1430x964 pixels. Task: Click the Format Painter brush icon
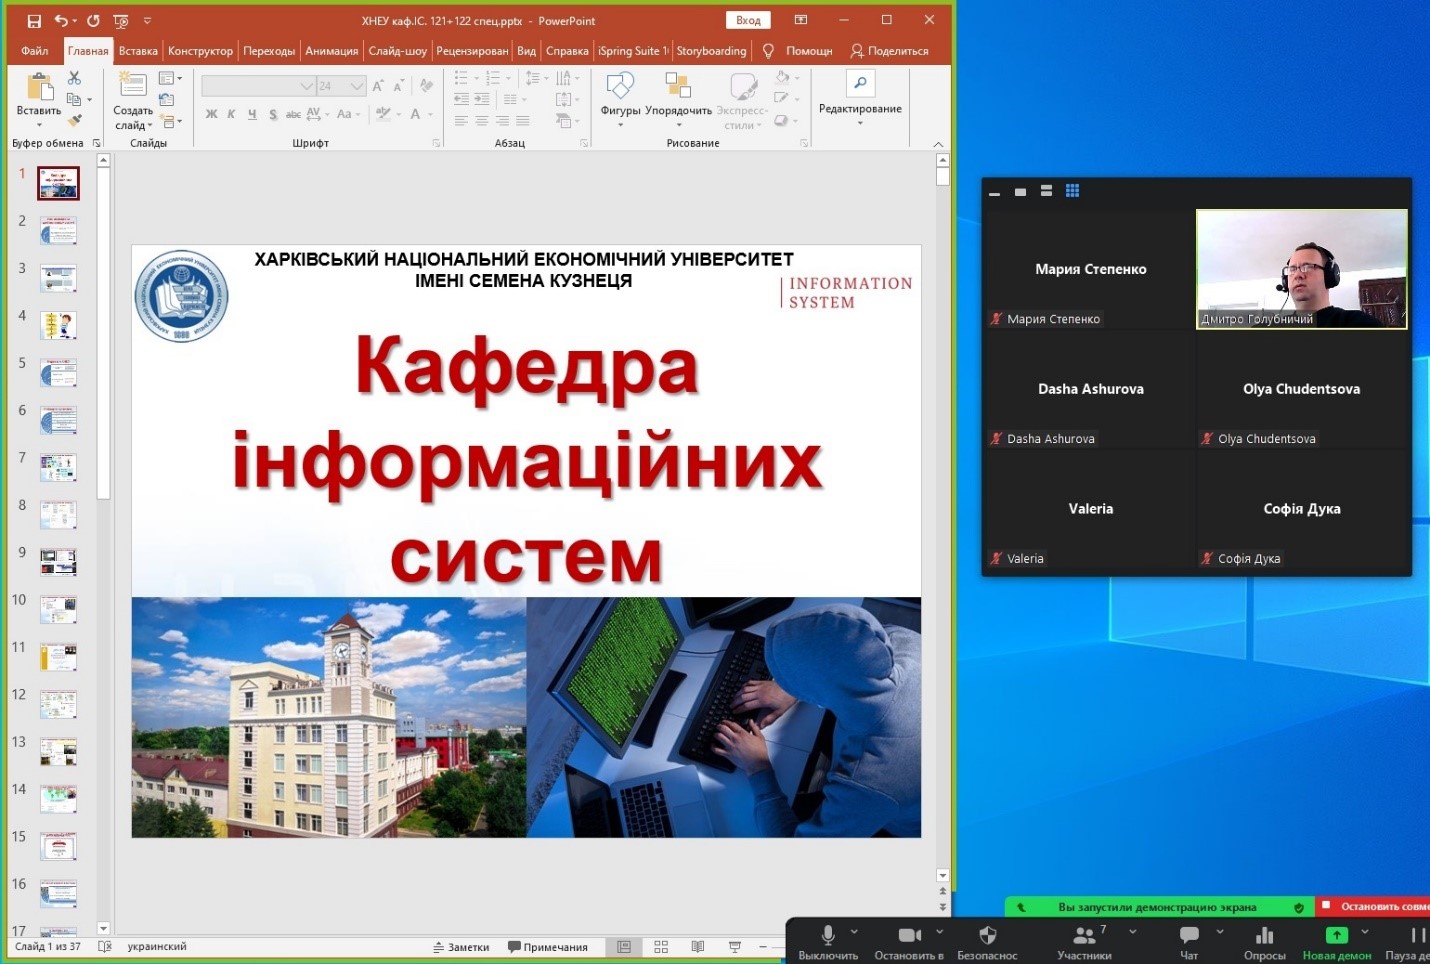click(74, 120)
